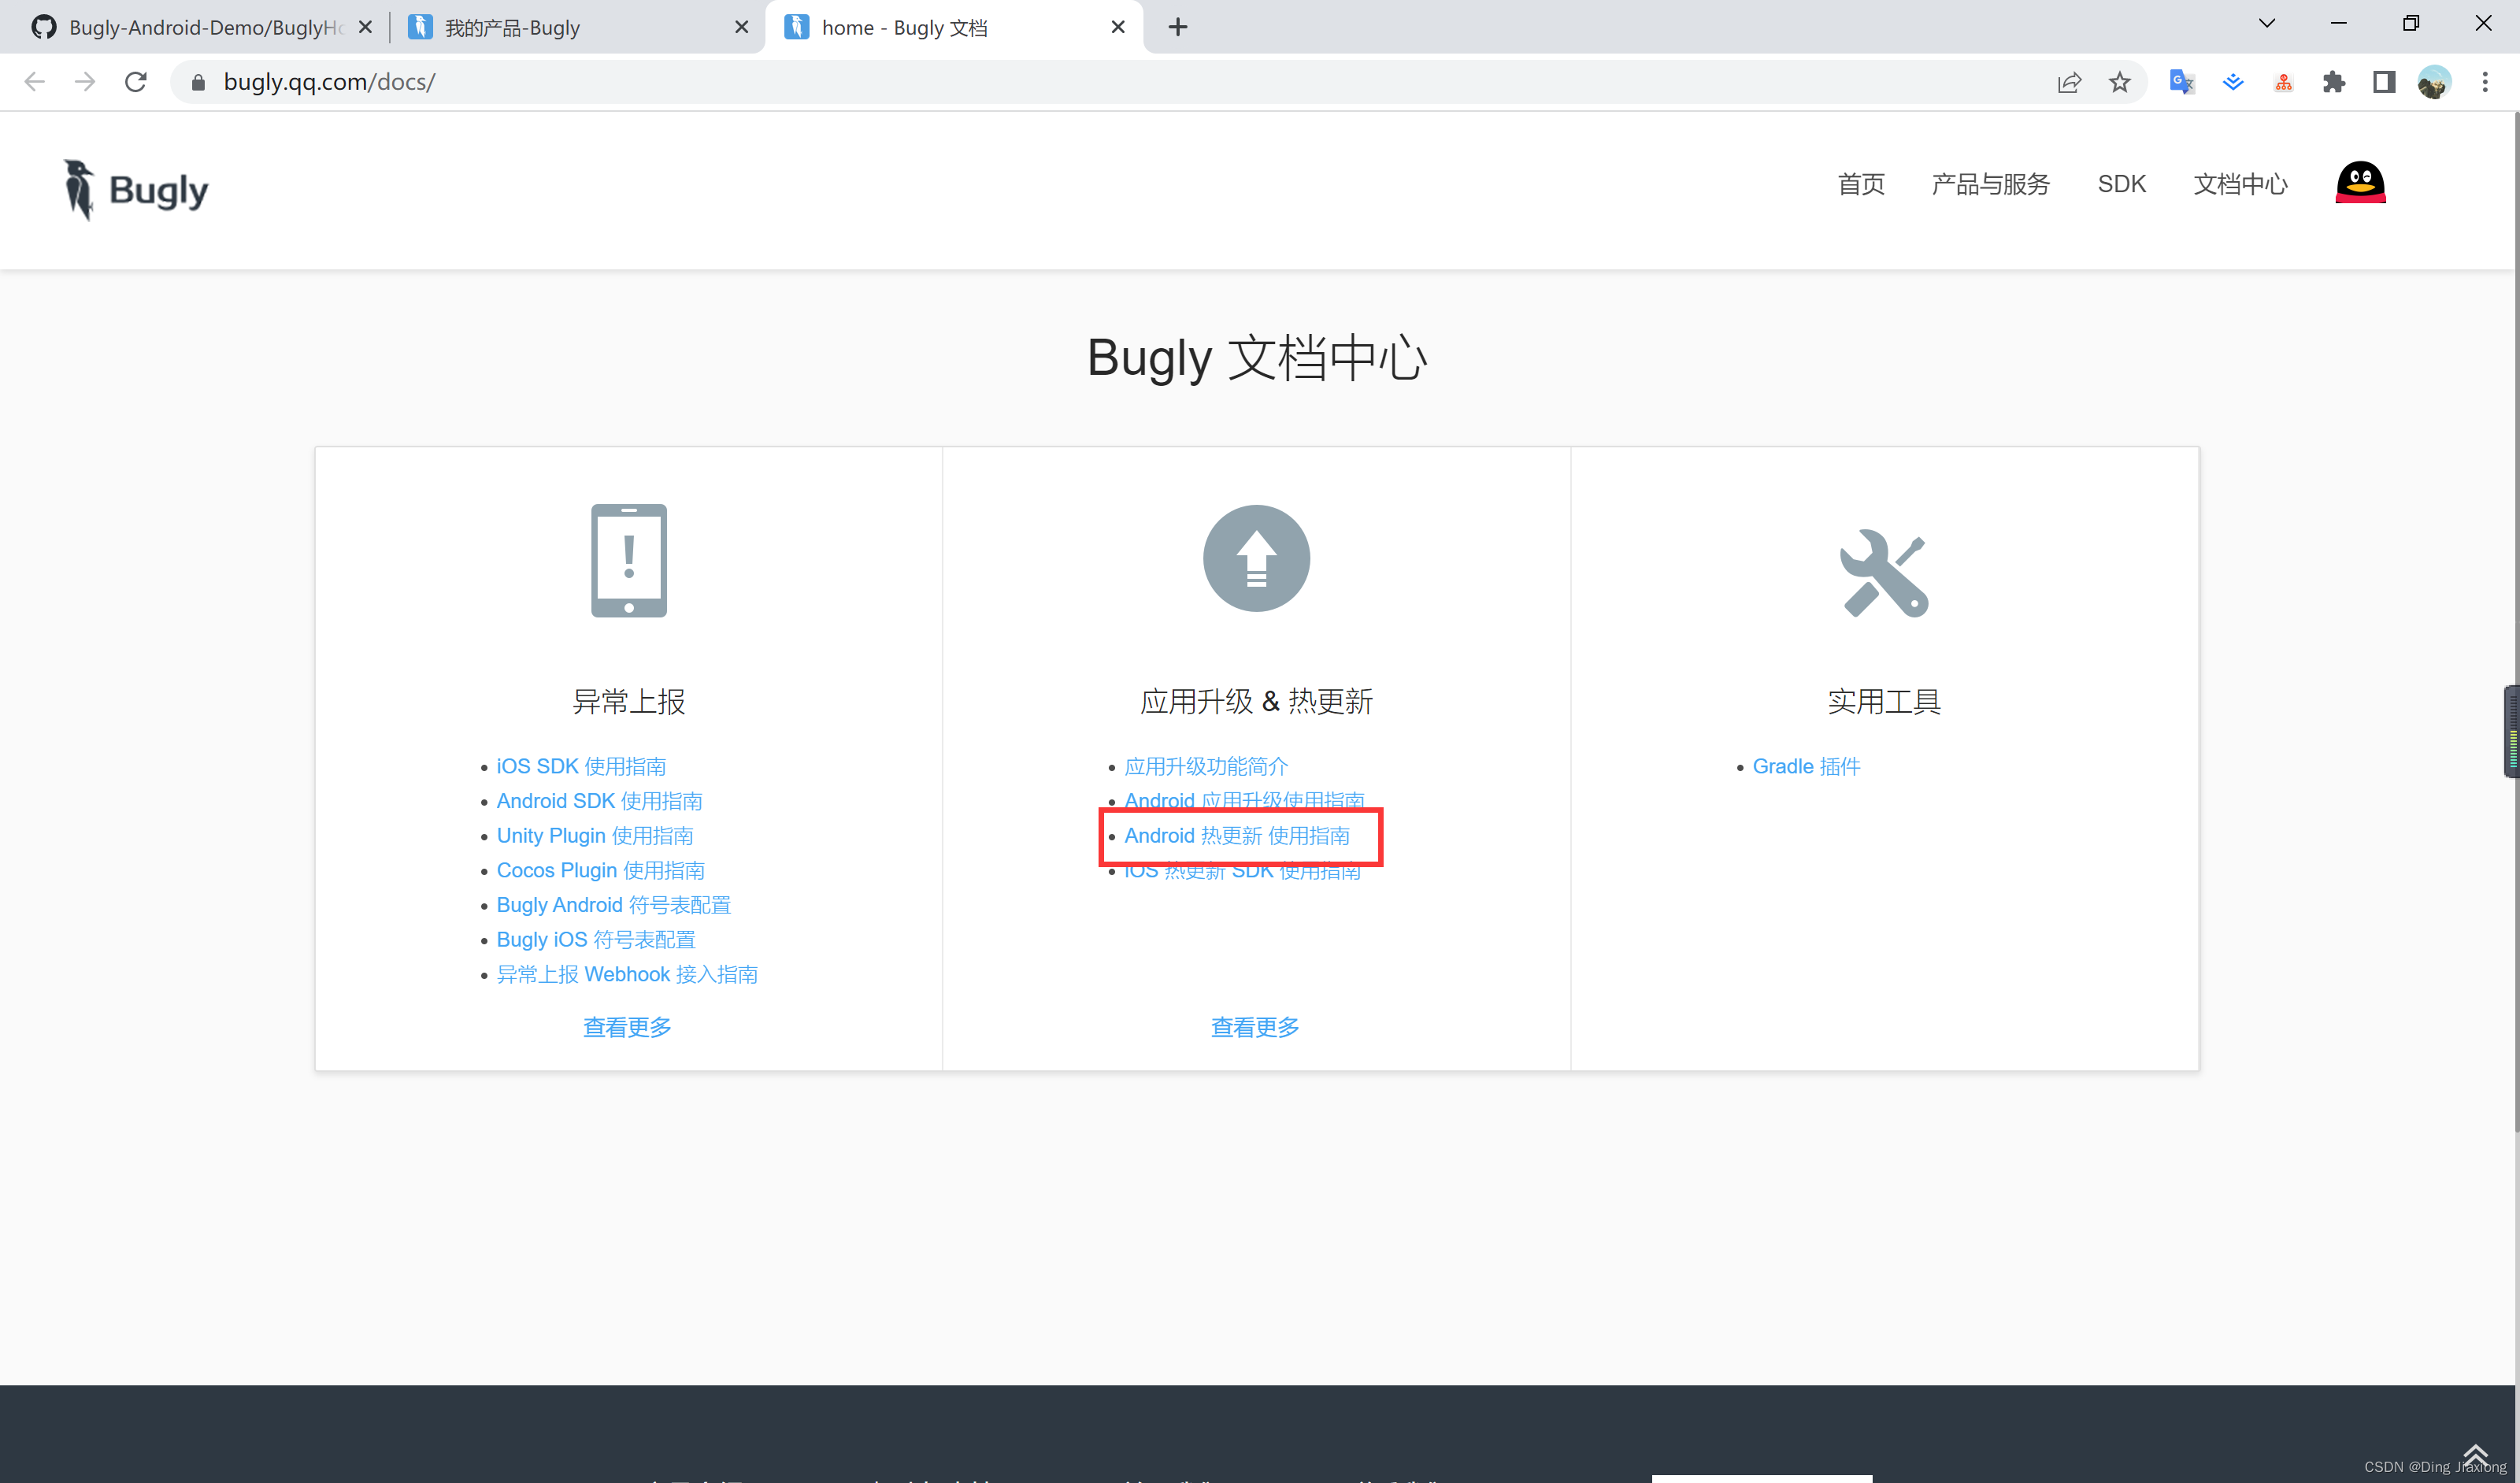Open iOS 热更新 SDK 使用指南 link
This screenshot has width=2520, height=1483.
tap(1242, 873)
